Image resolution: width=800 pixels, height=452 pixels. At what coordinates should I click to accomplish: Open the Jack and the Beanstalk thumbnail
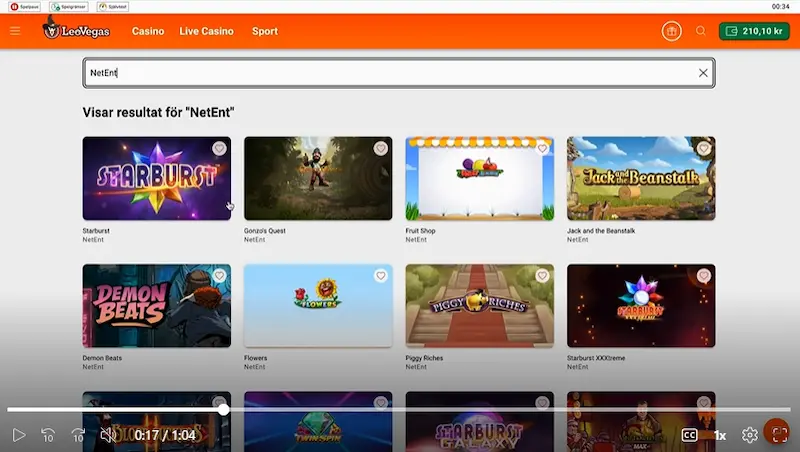641,179
